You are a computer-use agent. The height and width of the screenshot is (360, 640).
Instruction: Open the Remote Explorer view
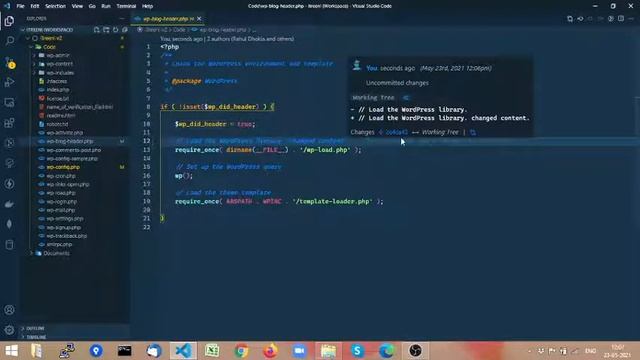[9, 102]
